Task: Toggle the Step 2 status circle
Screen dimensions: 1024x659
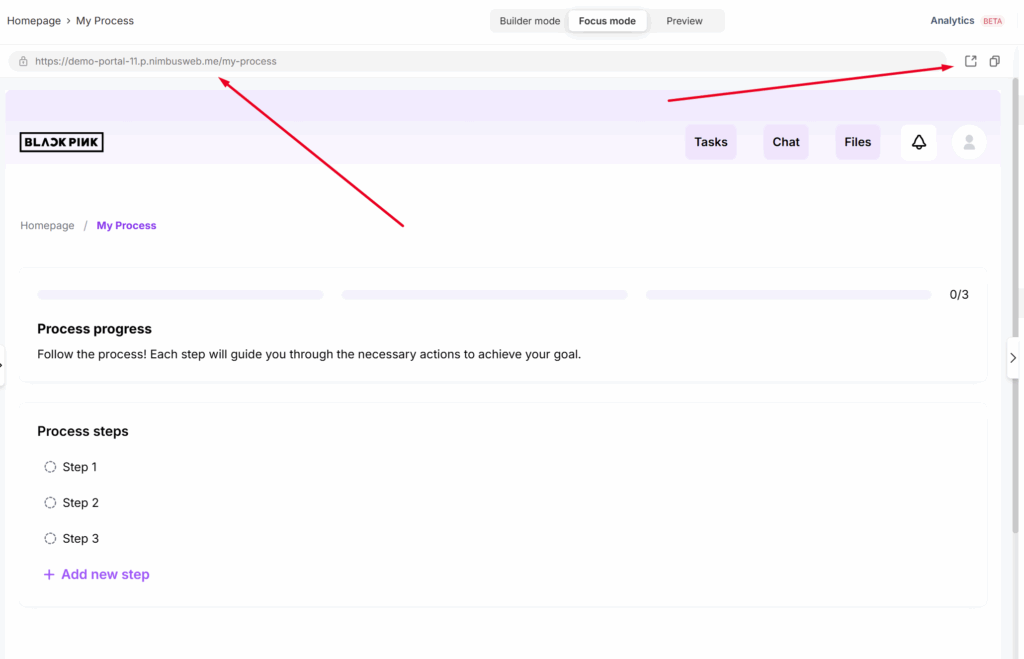Action: (50, 503)
